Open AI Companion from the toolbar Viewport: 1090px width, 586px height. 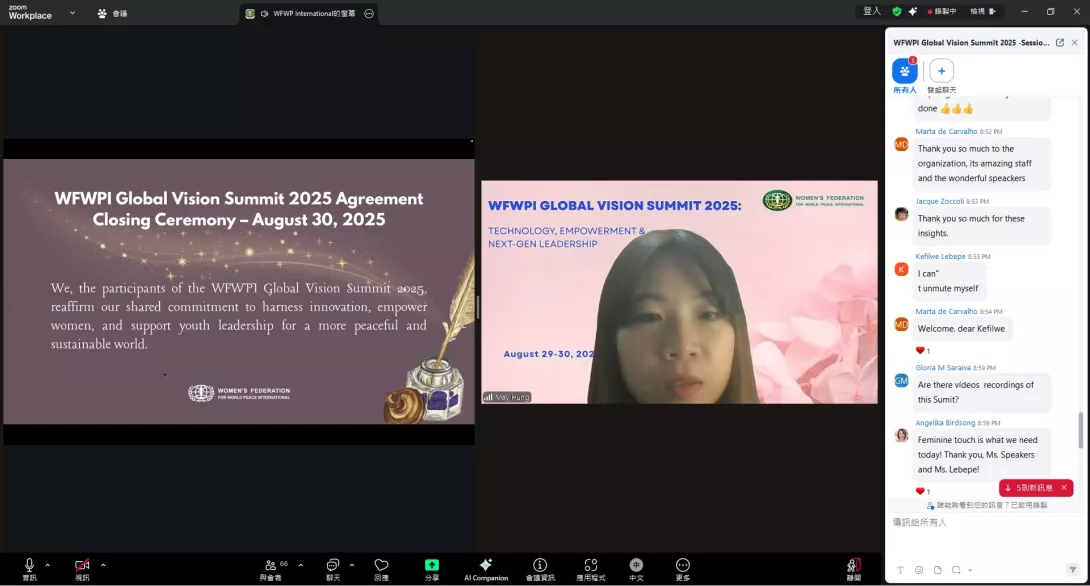pos(486,569)
